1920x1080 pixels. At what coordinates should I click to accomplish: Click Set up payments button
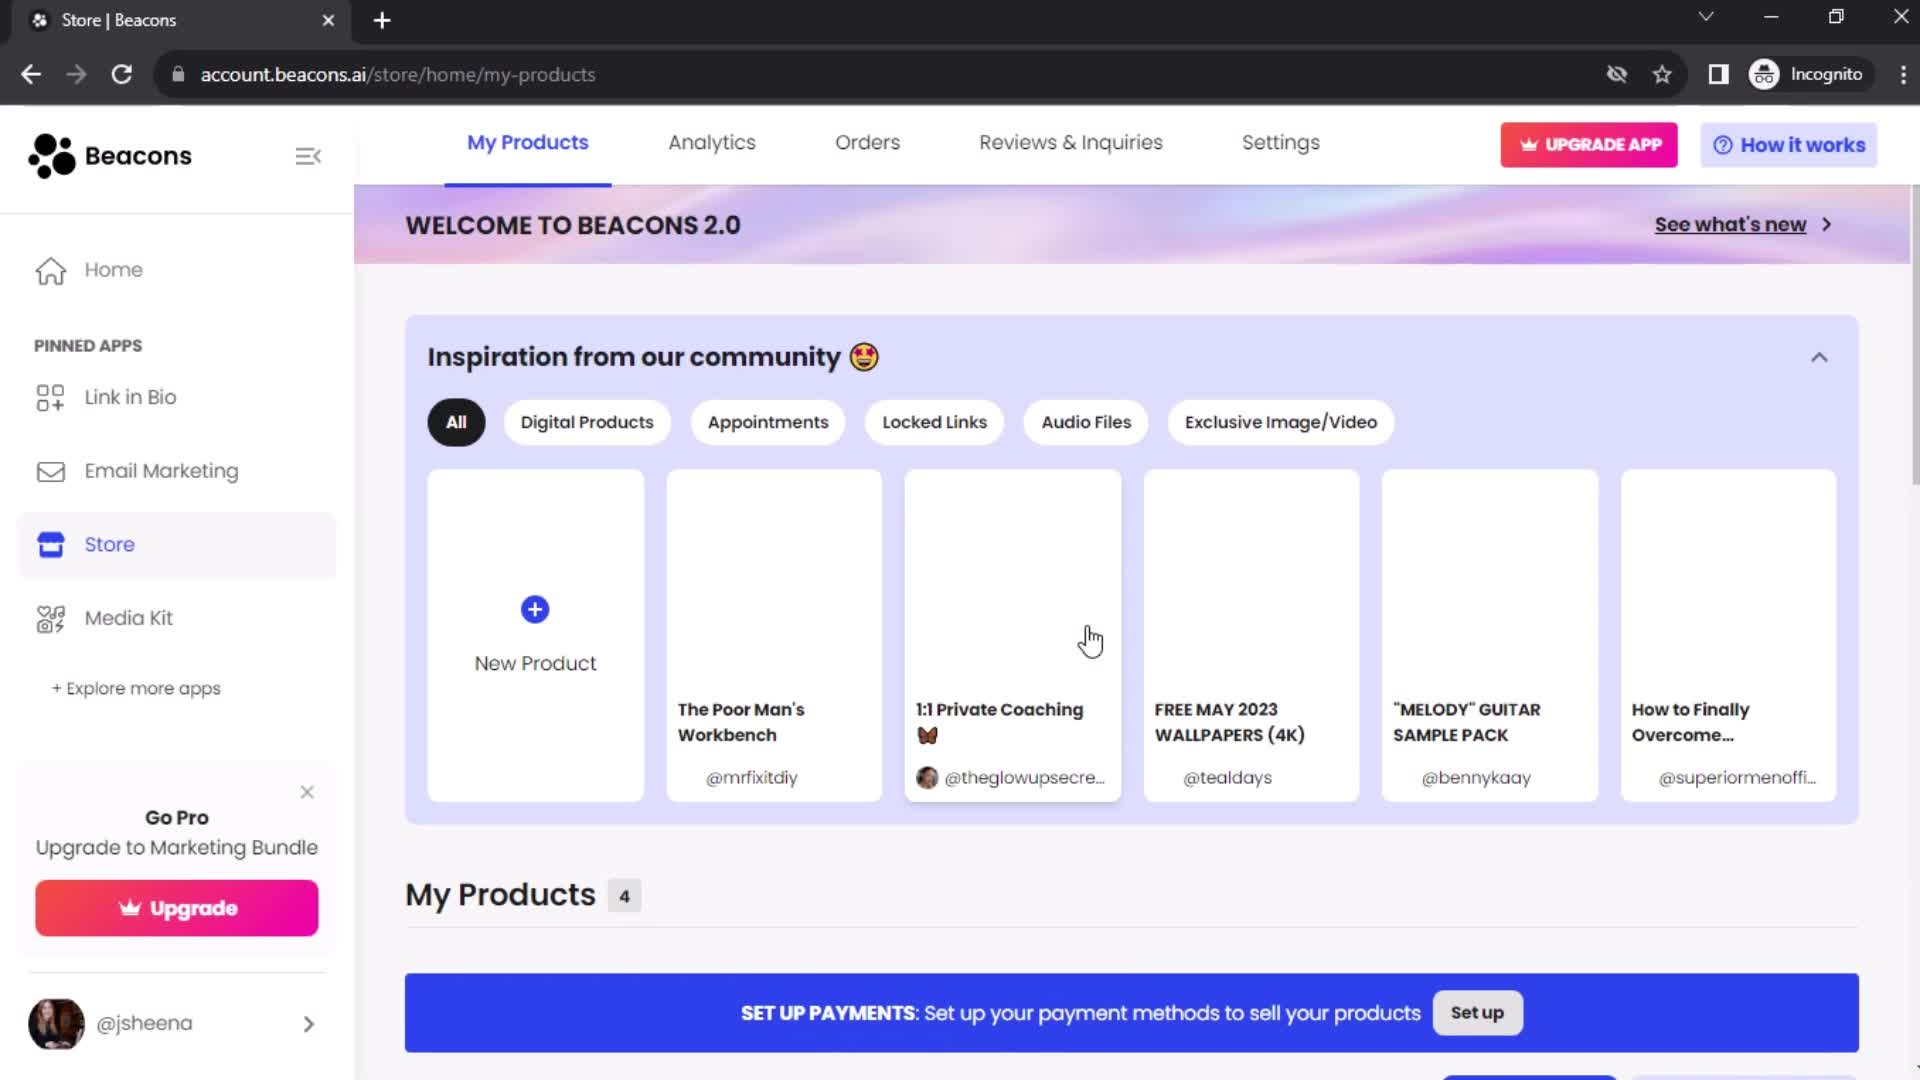point(1477,1013)
